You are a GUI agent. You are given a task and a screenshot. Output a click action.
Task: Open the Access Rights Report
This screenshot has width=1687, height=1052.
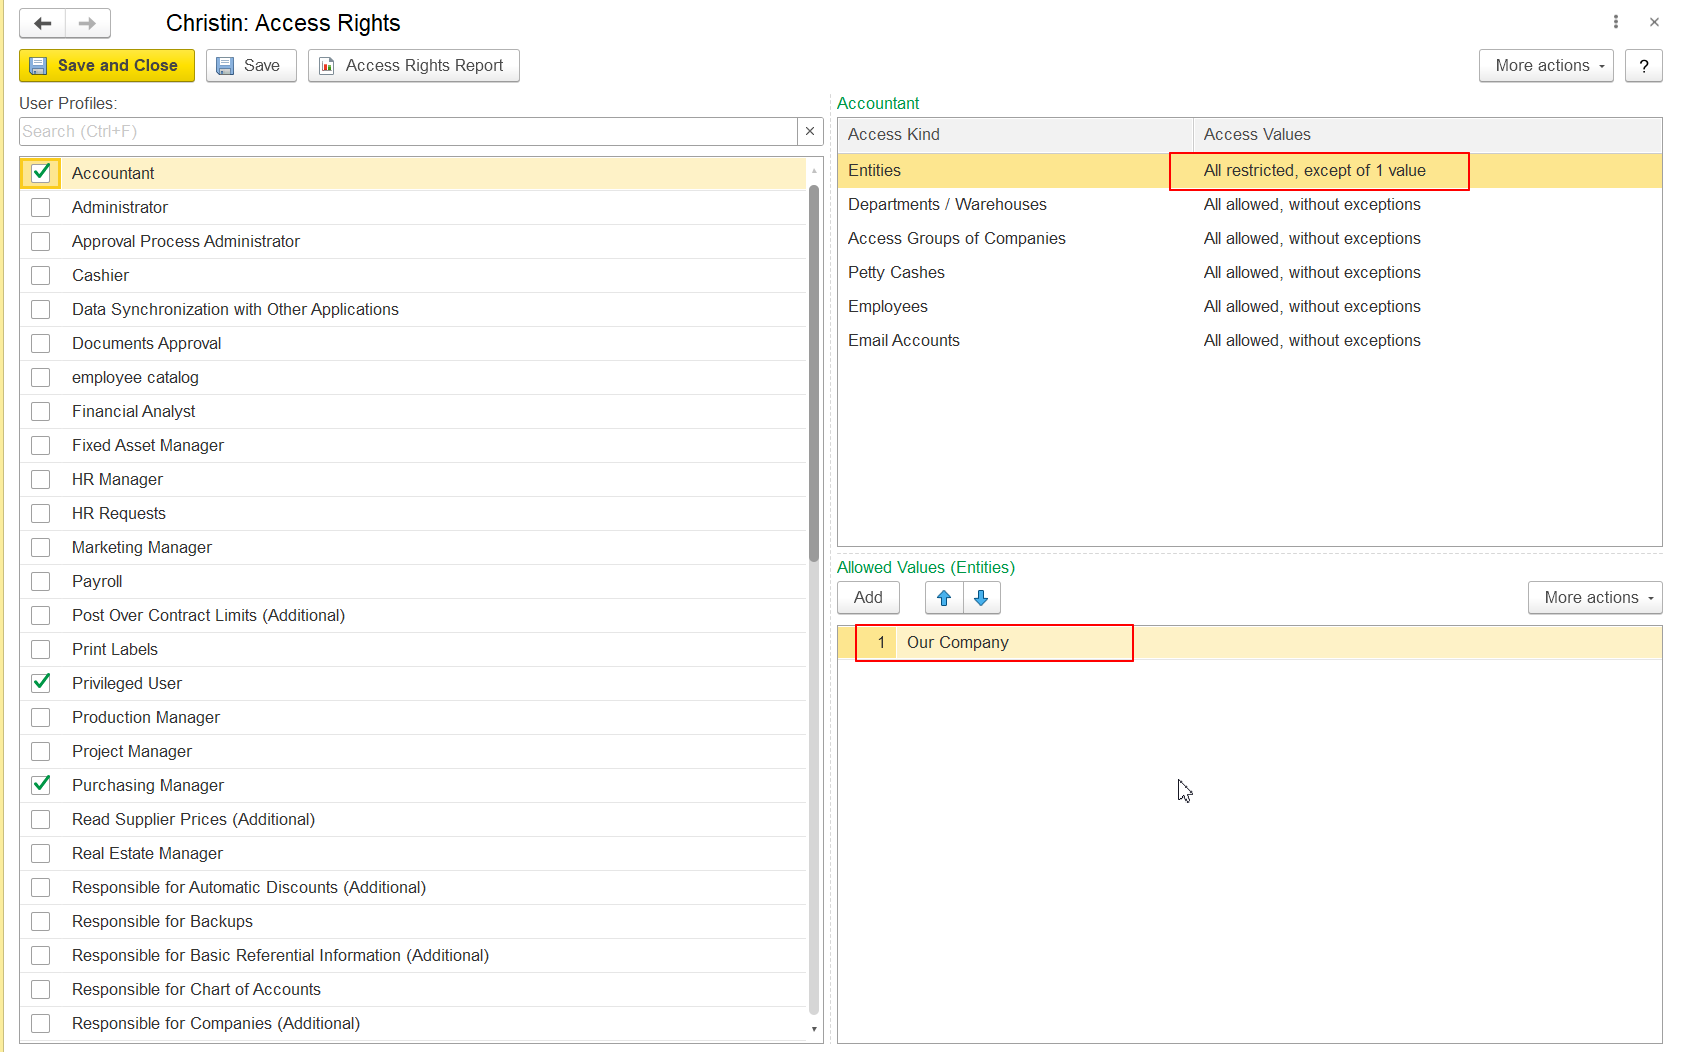point(413,66)
